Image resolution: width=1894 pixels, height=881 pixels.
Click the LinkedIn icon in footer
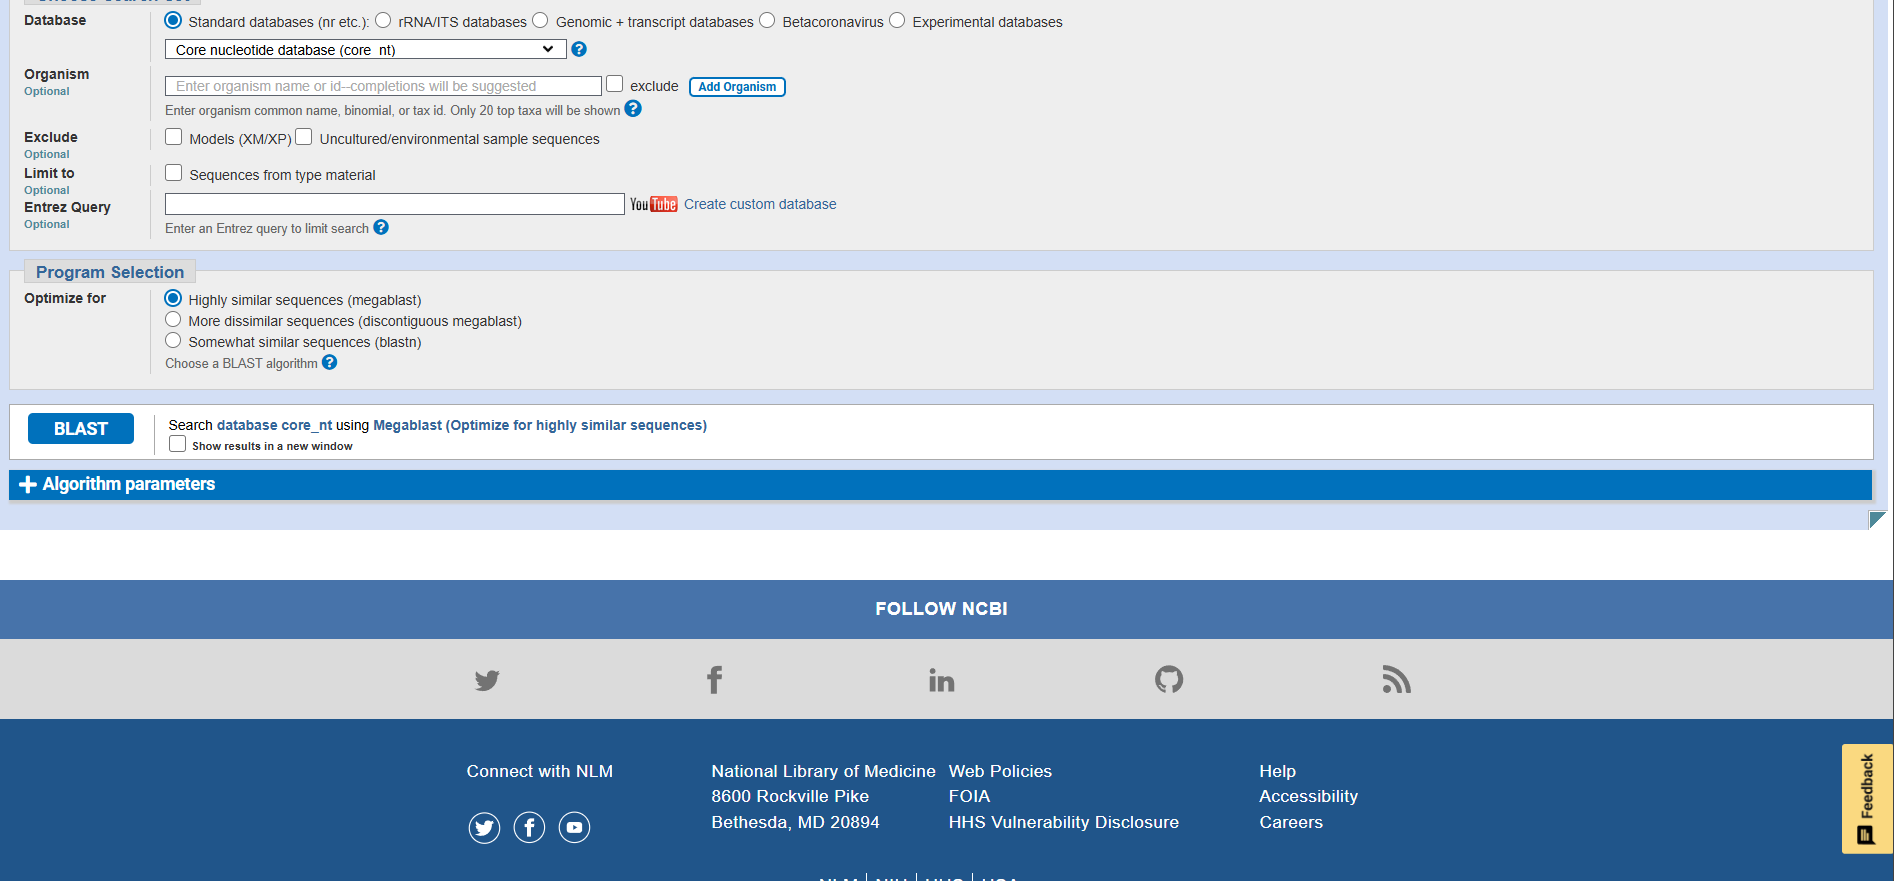(941, 681)
